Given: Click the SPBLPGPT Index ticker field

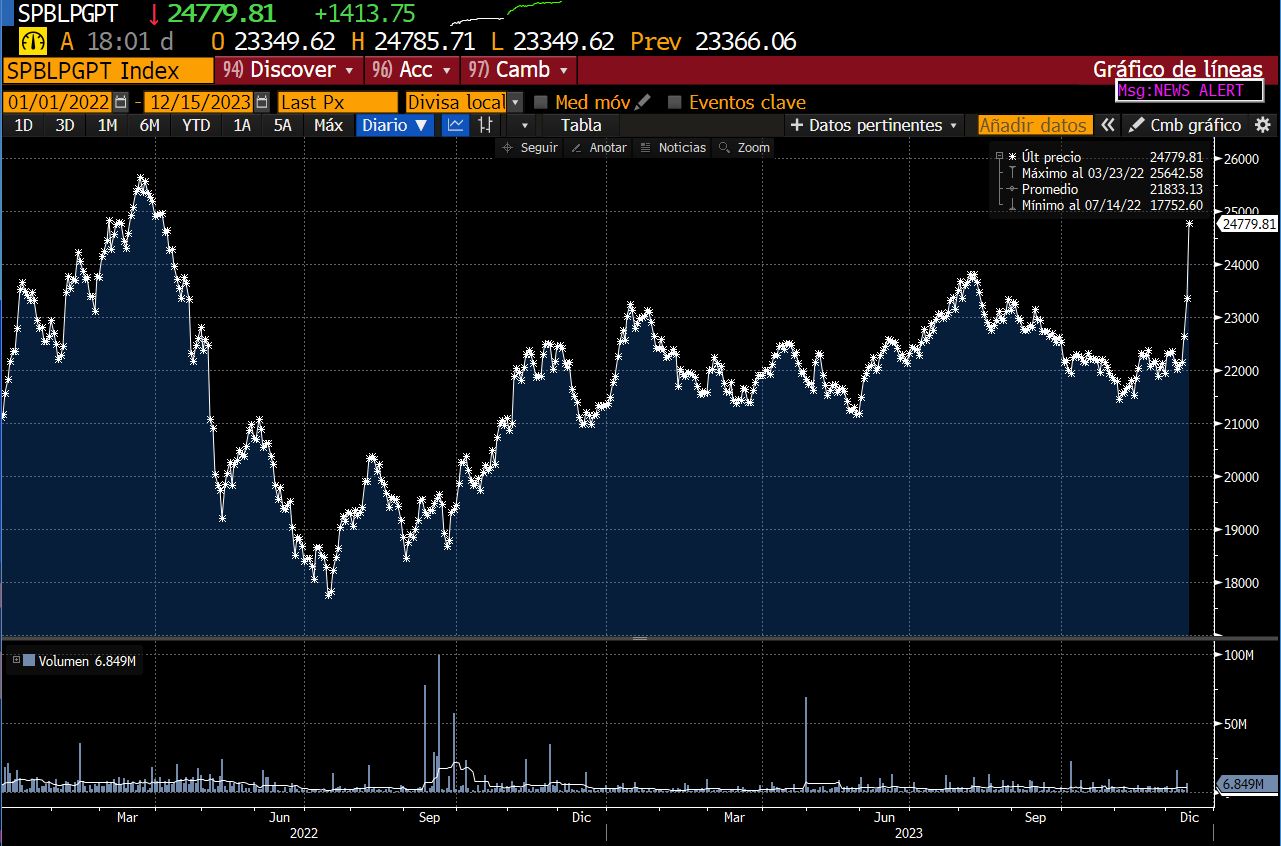Looking at the screenshot, I should (x=108, y=70).
